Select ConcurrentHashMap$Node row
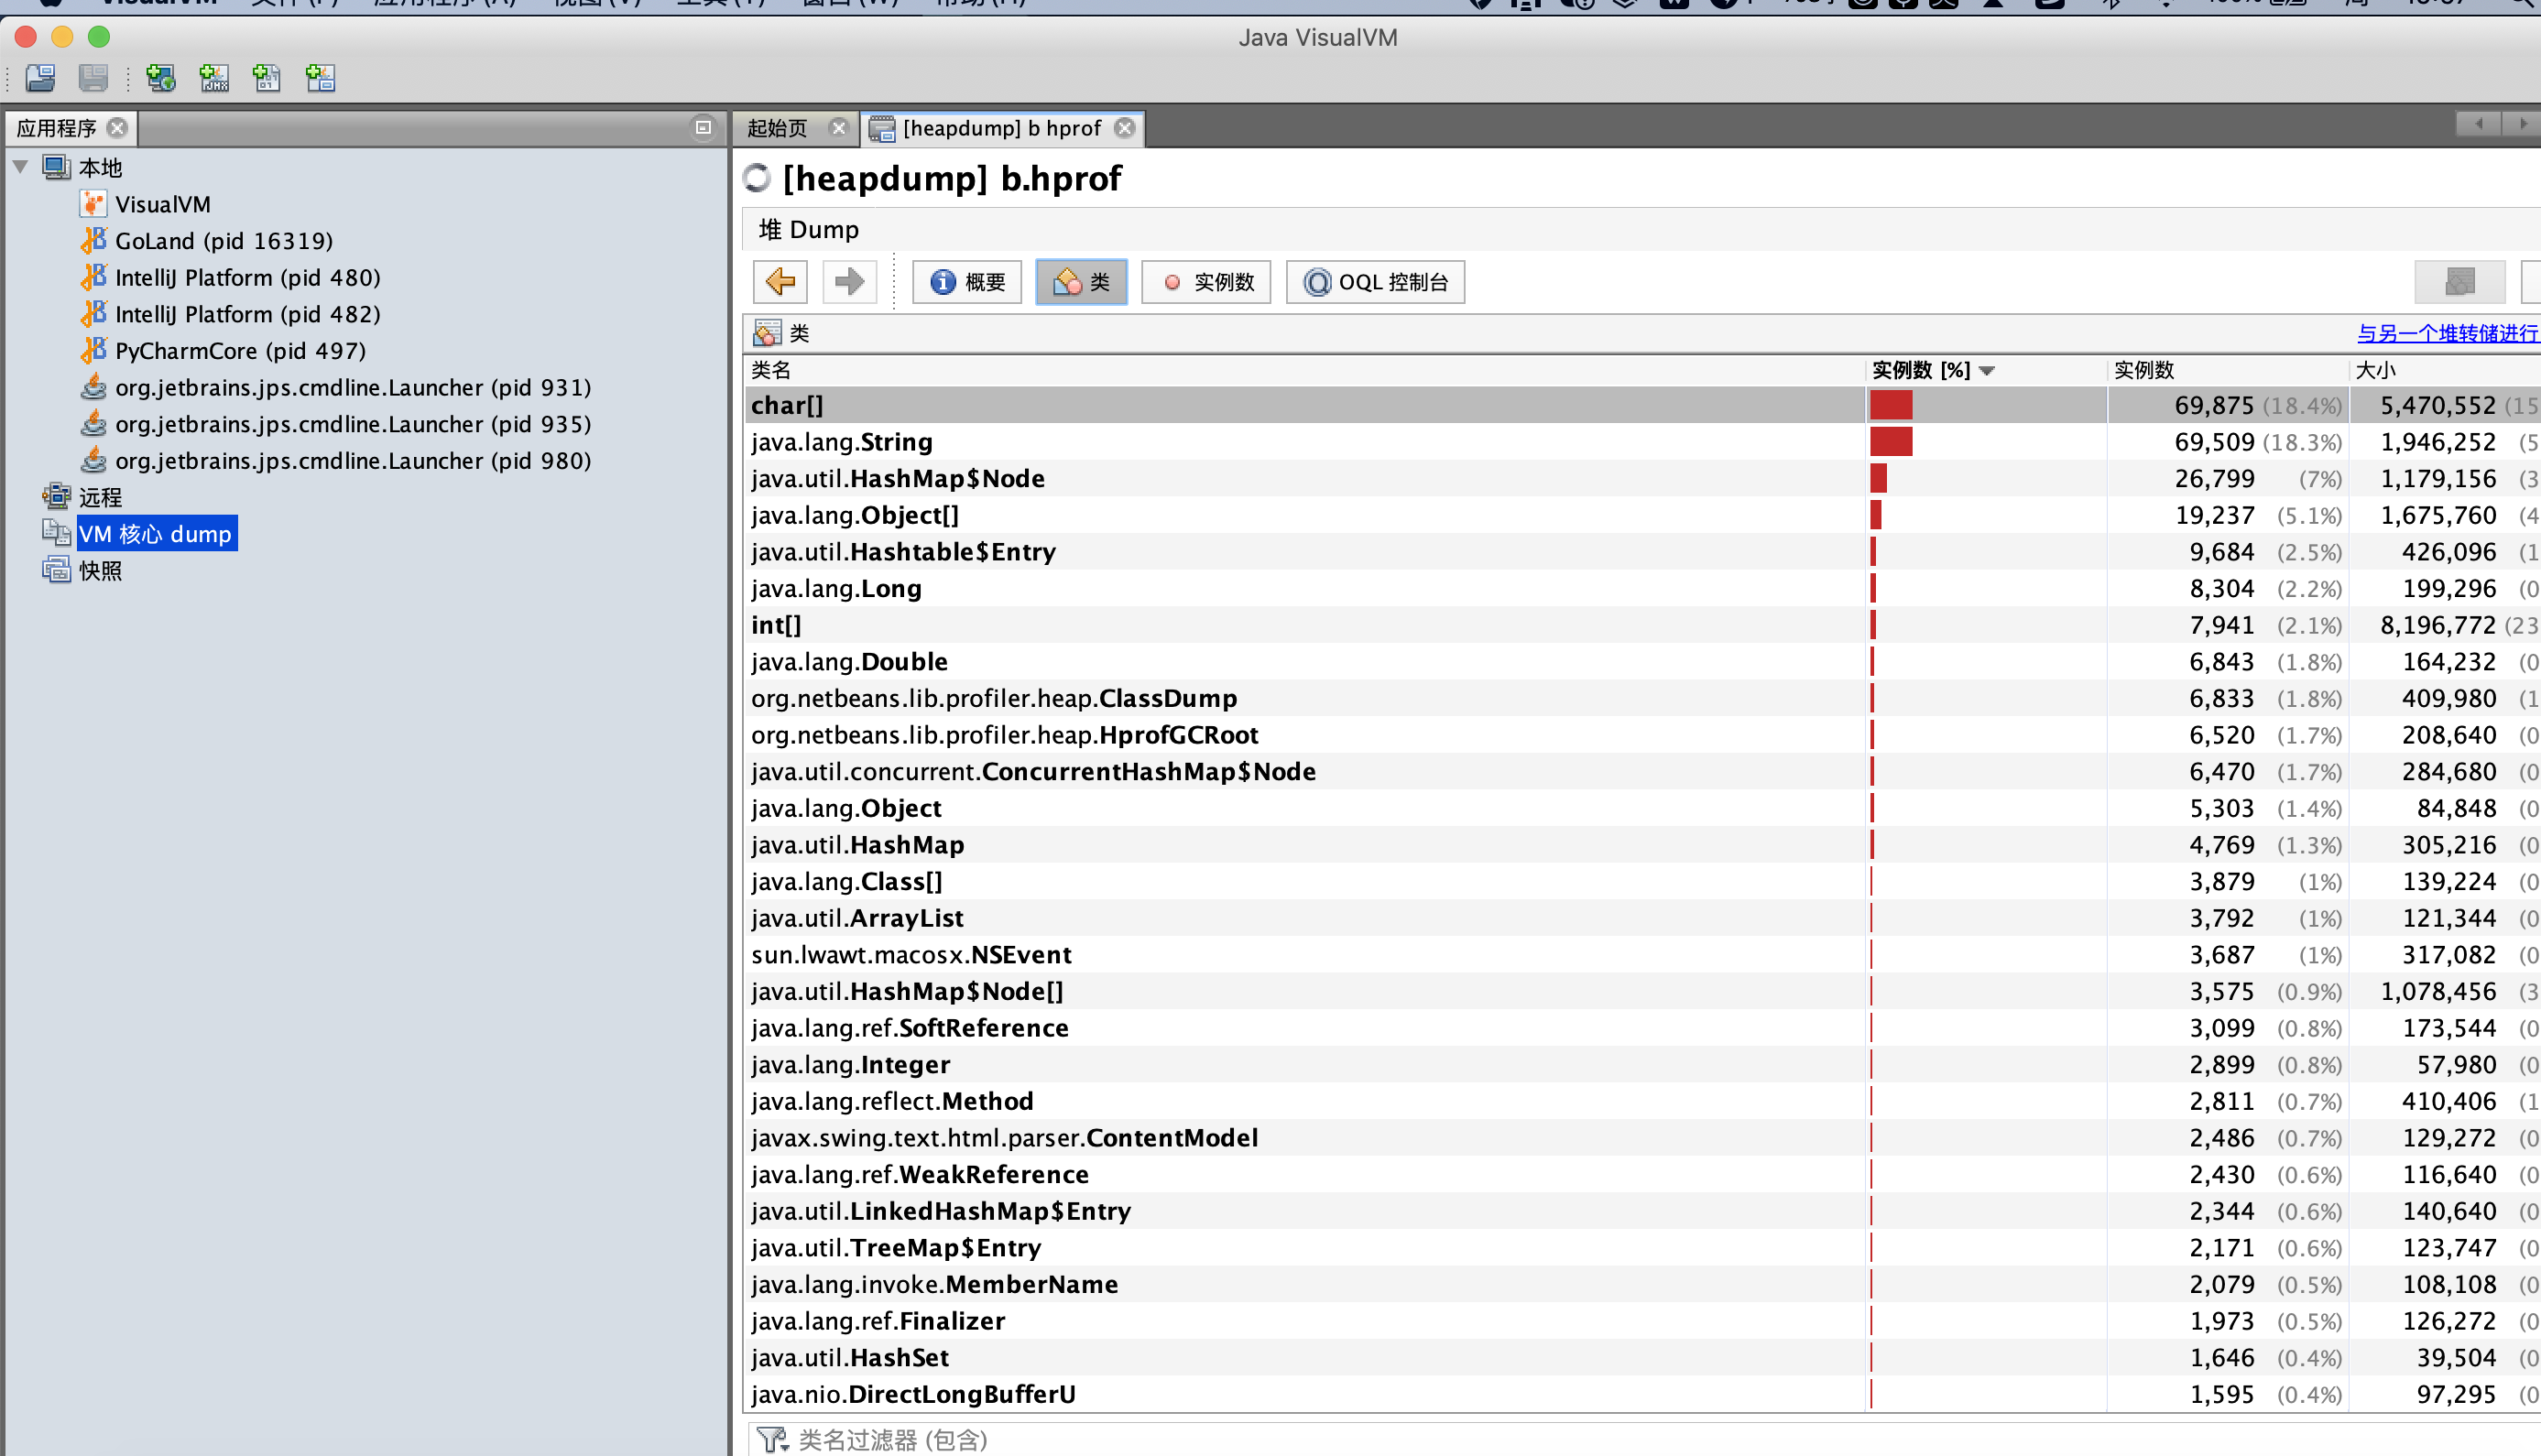The width and height of the screenshot is (2541, 1456). pos(1643,771)
